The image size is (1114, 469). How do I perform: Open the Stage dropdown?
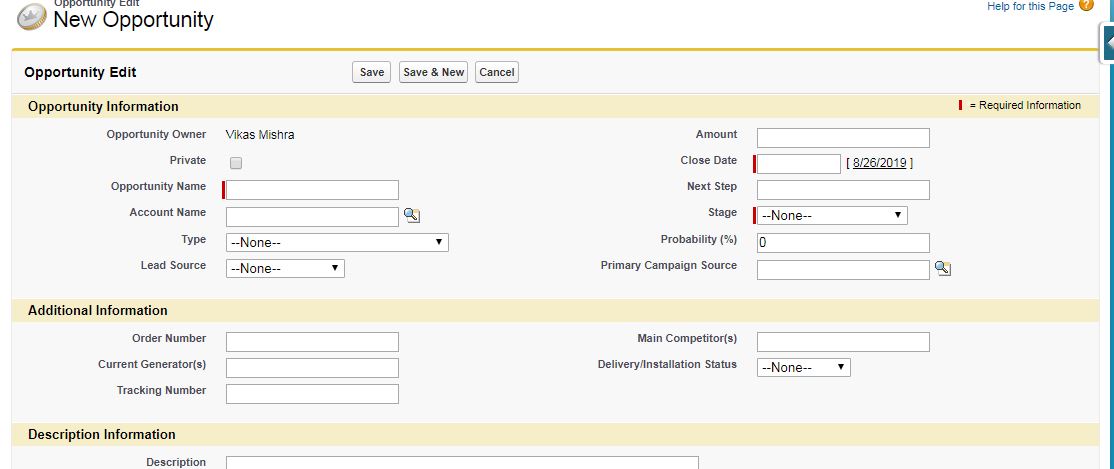click(832, 215)
